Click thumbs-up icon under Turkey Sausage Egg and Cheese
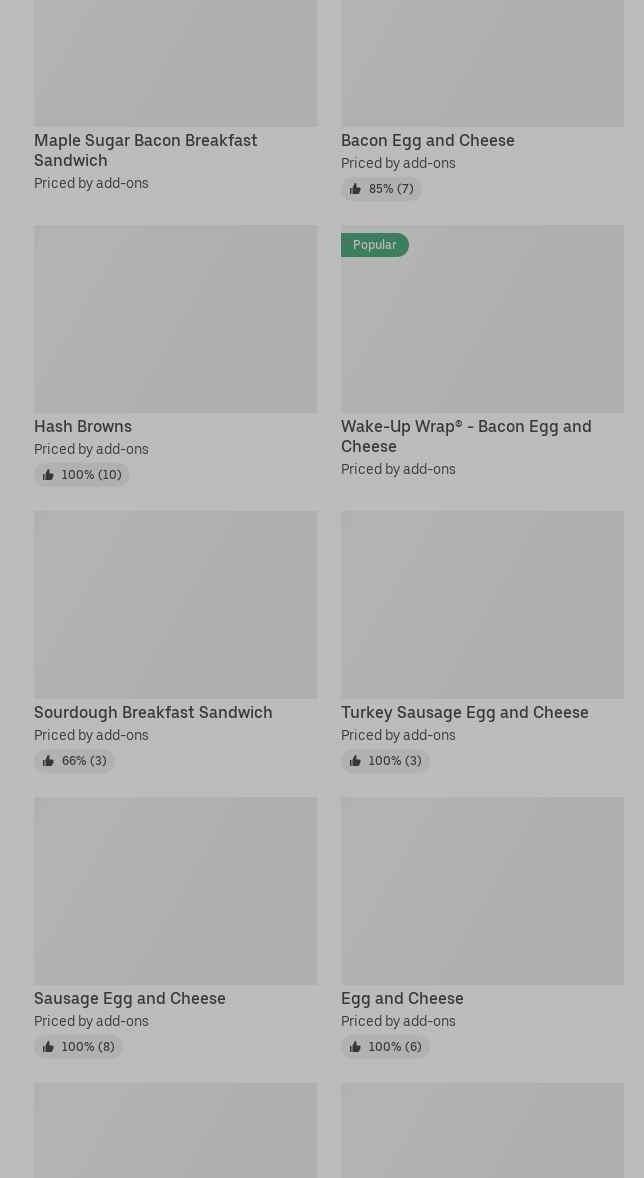This screenshot has width=644, height=1178. coord(355,761)
